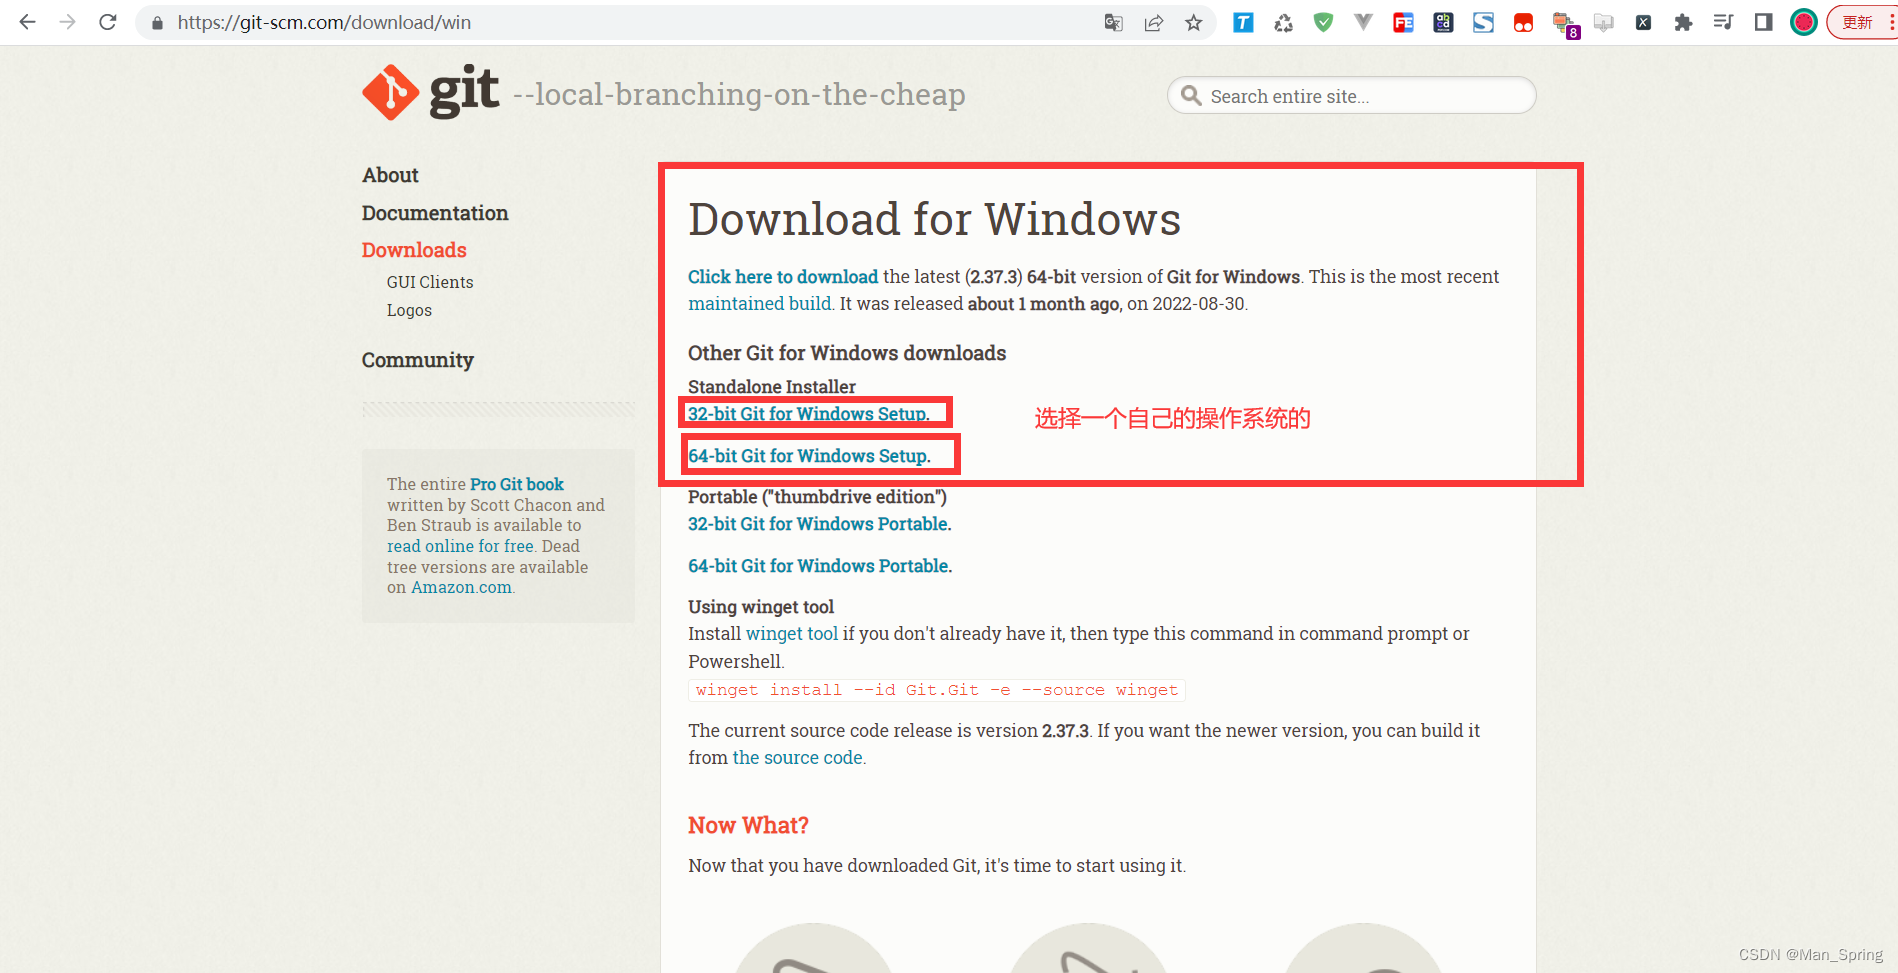Open the extension with the badge 8
The width and height of the screenshot is (1898, 973).
click(1564, 24)
